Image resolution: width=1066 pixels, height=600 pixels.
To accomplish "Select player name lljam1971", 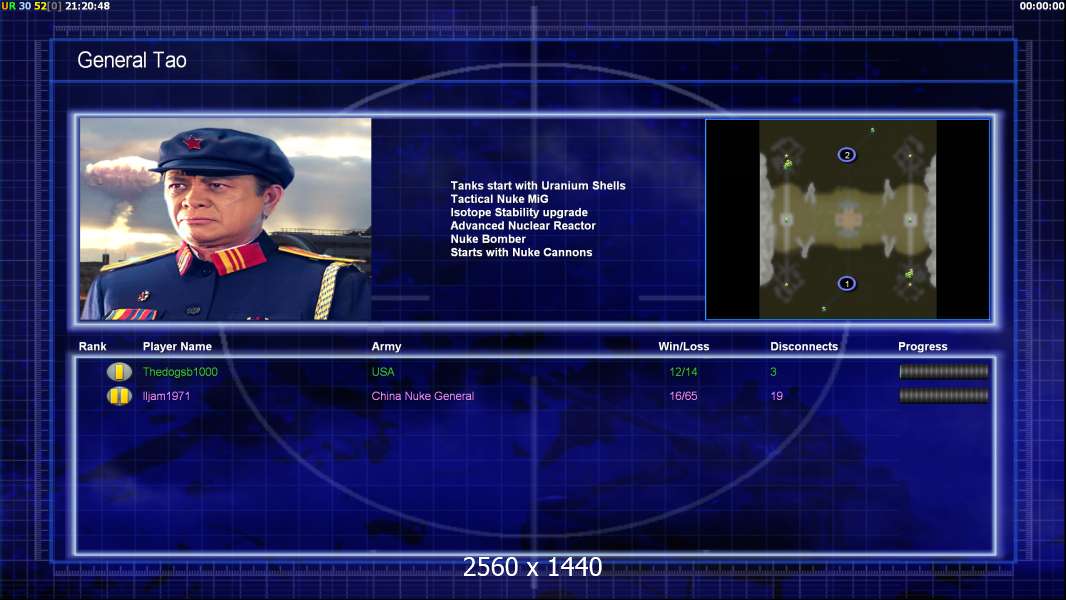I will tap(166, 396).
